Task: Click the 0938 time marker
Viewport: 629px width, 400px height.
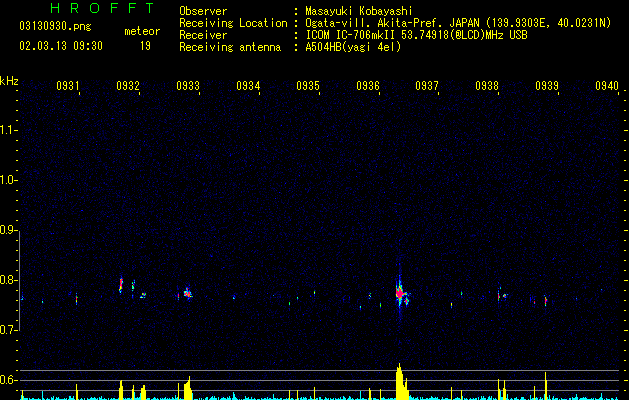Action: pos(487,85)
